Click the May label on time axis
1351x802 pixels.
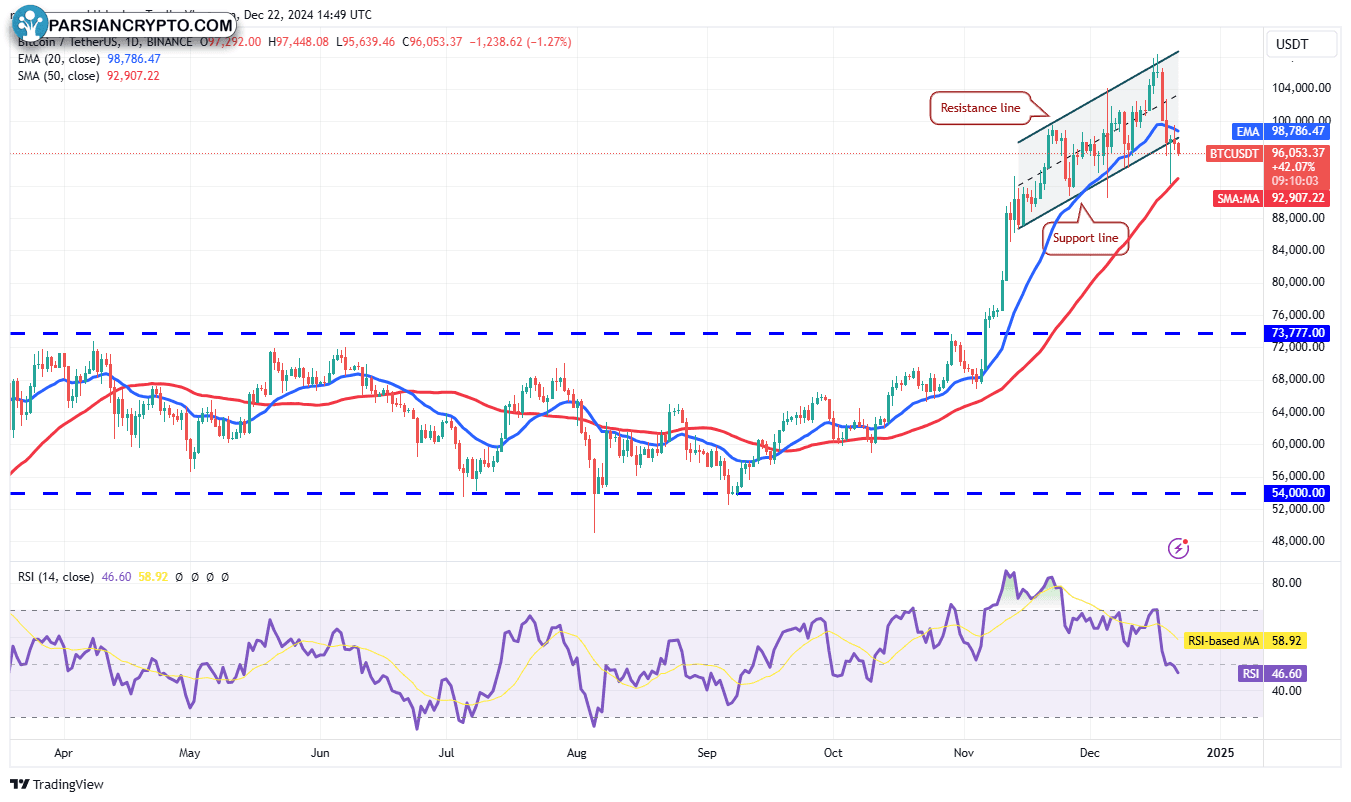190,751
